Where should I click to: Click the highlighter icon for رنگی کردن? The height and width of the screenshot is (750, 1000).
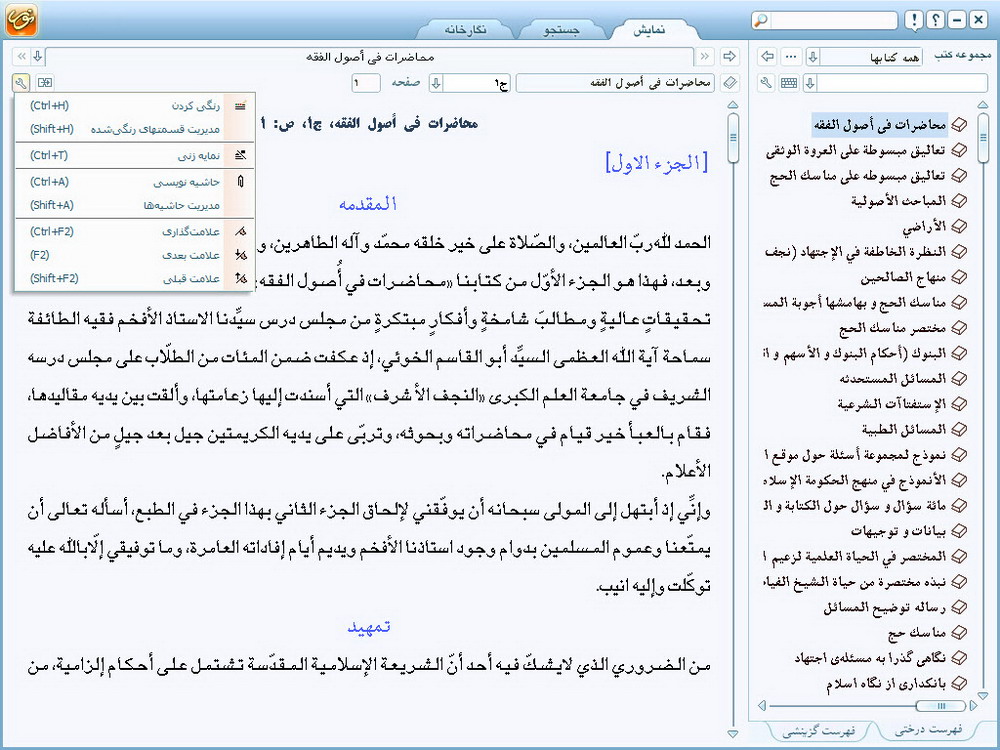coord(240,106)
